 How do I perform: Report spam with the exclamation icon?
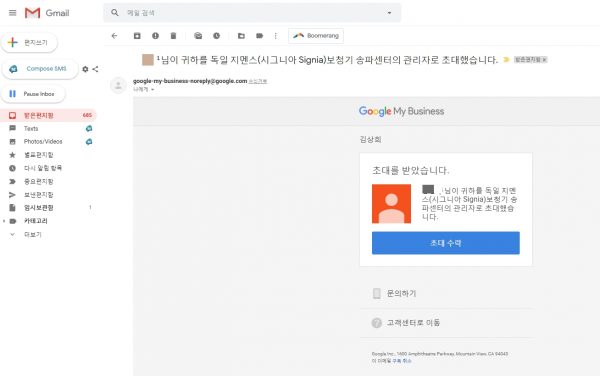click(155, 36)
